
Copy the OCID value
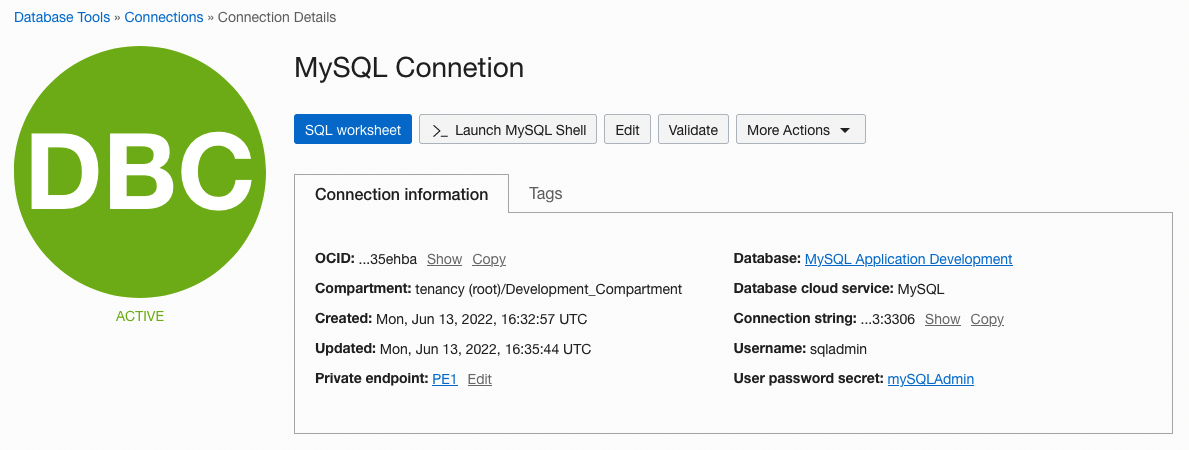tap(489, 259)
